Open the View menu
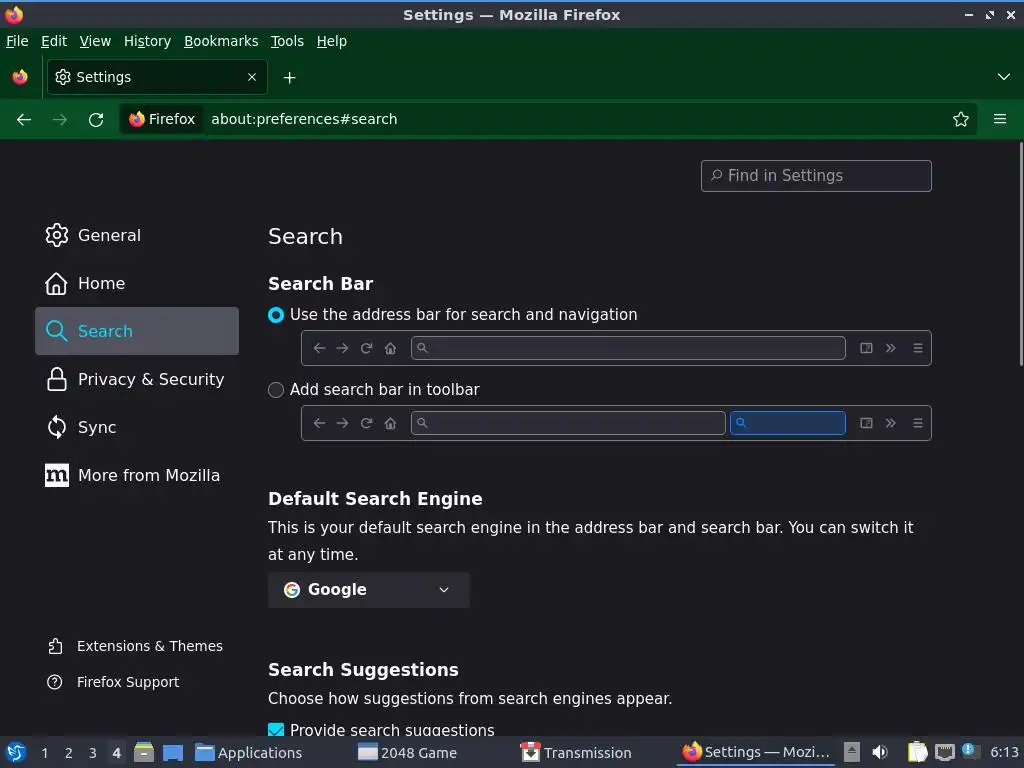This screenshot has height=768, width=1024. tap(95, 41)
